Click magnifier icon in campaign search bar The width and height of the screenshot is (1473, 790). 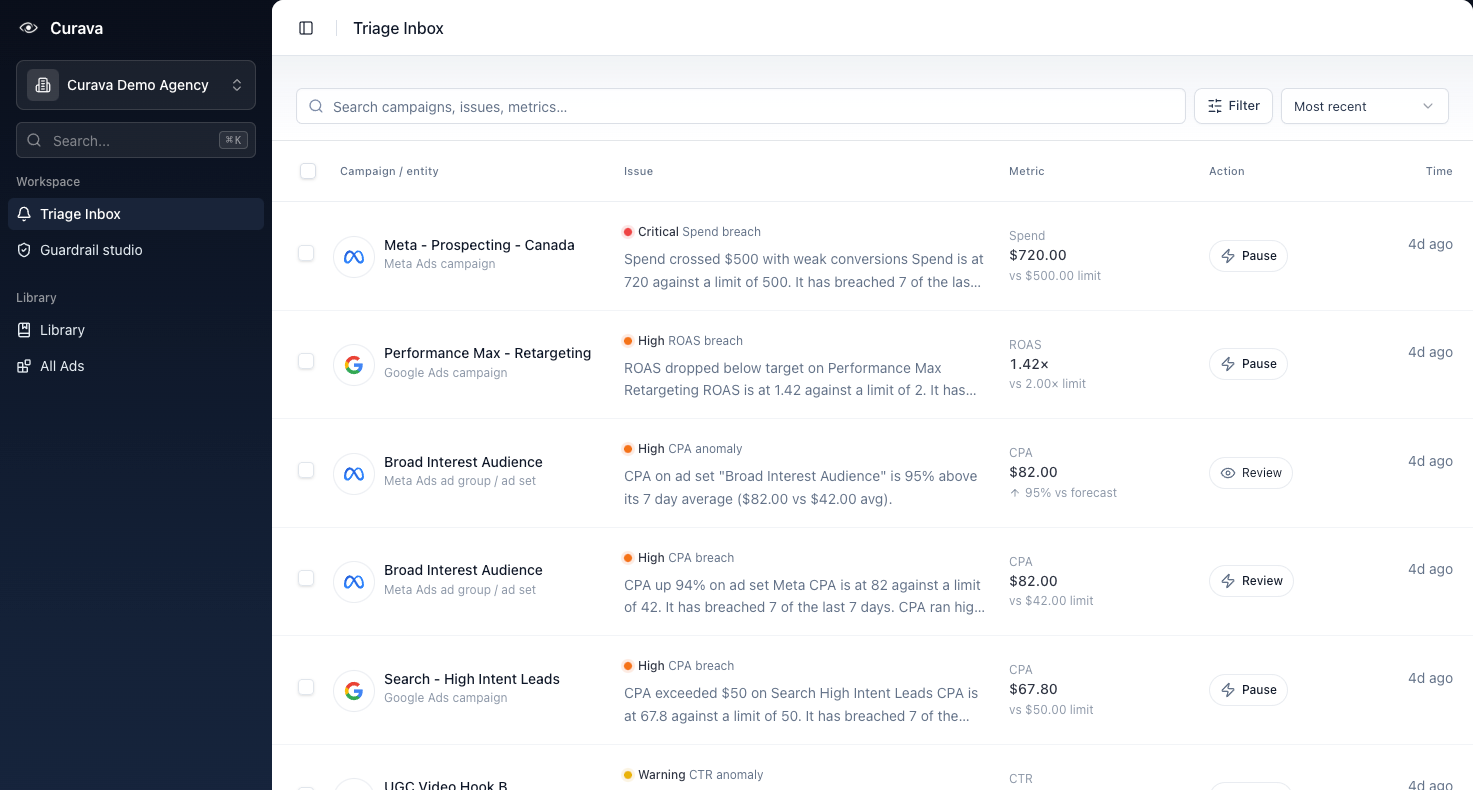pyautogui.click(x=316, y=106)
